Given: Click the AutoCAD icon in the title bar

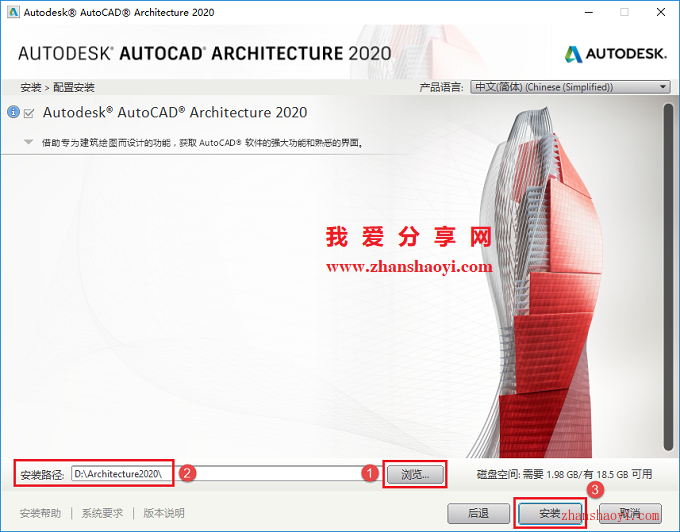Looking at the screenshot, I should click(x=13, y=12).
